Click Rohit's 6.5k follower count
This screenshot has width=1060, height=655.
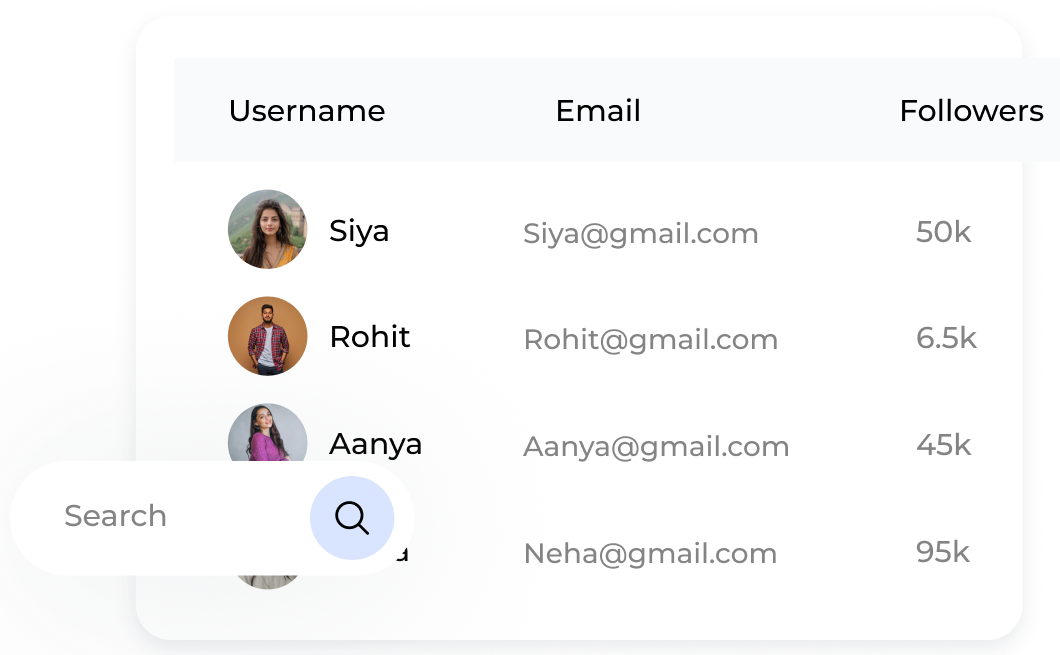(x=946, y=338)
